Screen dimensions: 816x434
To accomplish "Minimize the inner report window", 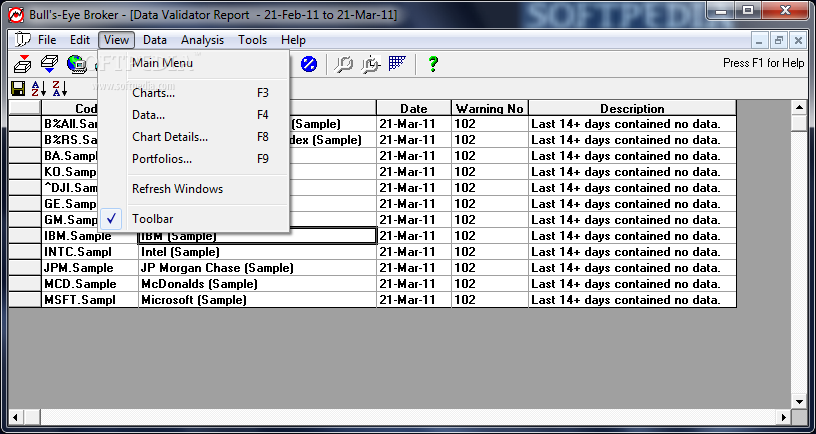I will (x=760, y=40).
